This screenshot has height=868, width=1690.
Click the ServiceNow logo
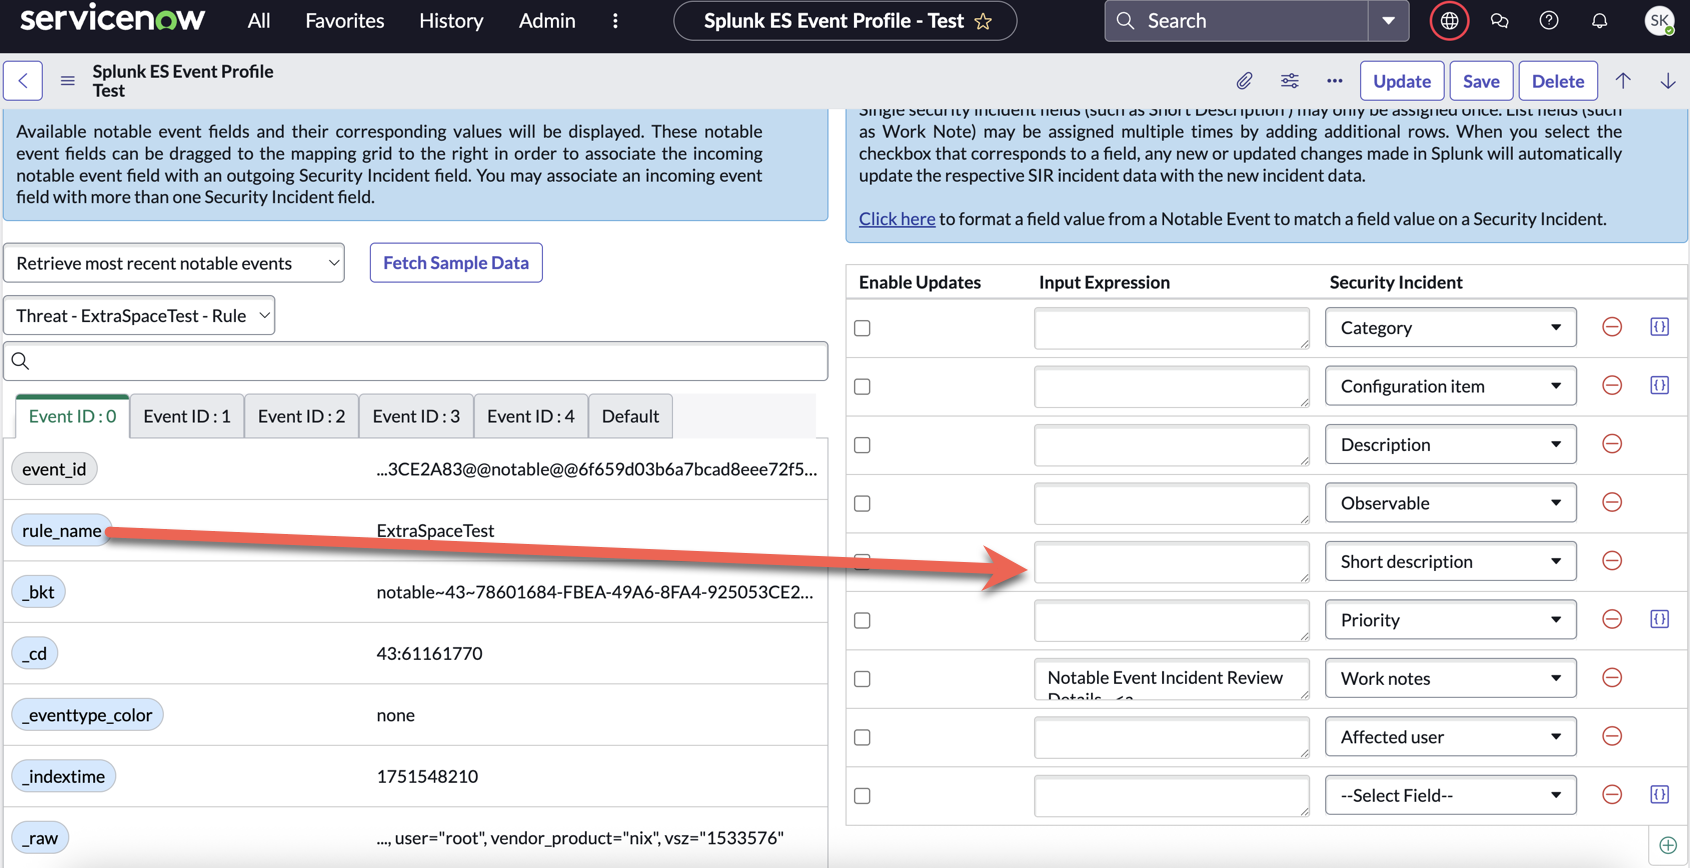tap(112, 18)
